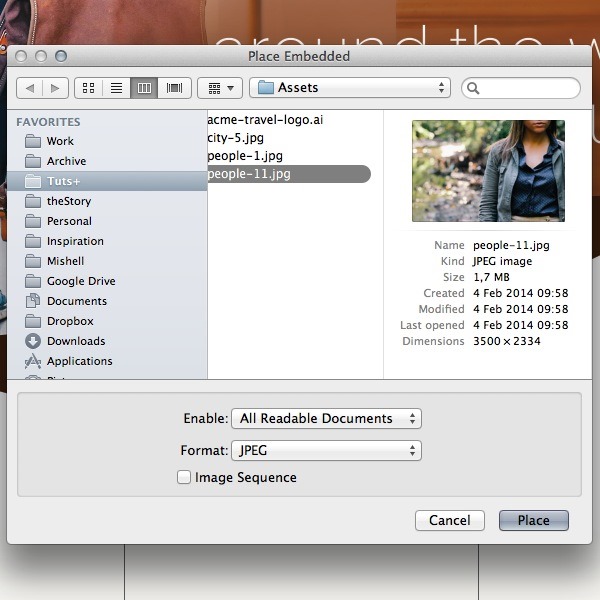Open the item arrangement dropdown
Screen dimensions: 600x600
coord(220,88)
